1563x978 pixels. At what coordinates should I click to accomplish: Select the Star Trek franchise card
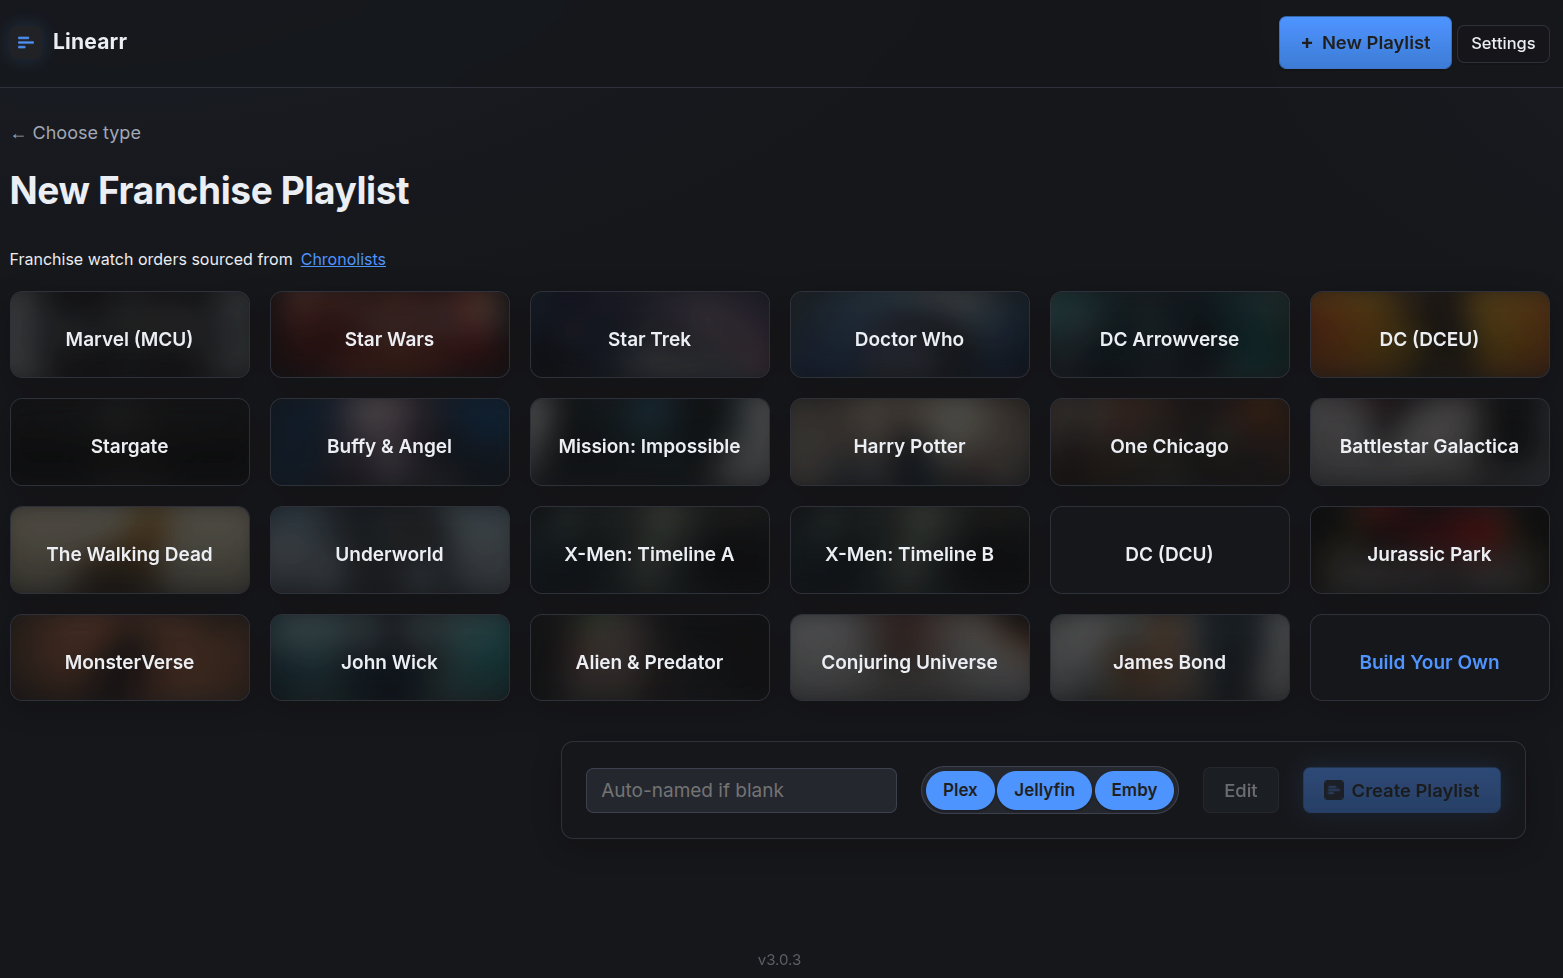click(650, 335)
